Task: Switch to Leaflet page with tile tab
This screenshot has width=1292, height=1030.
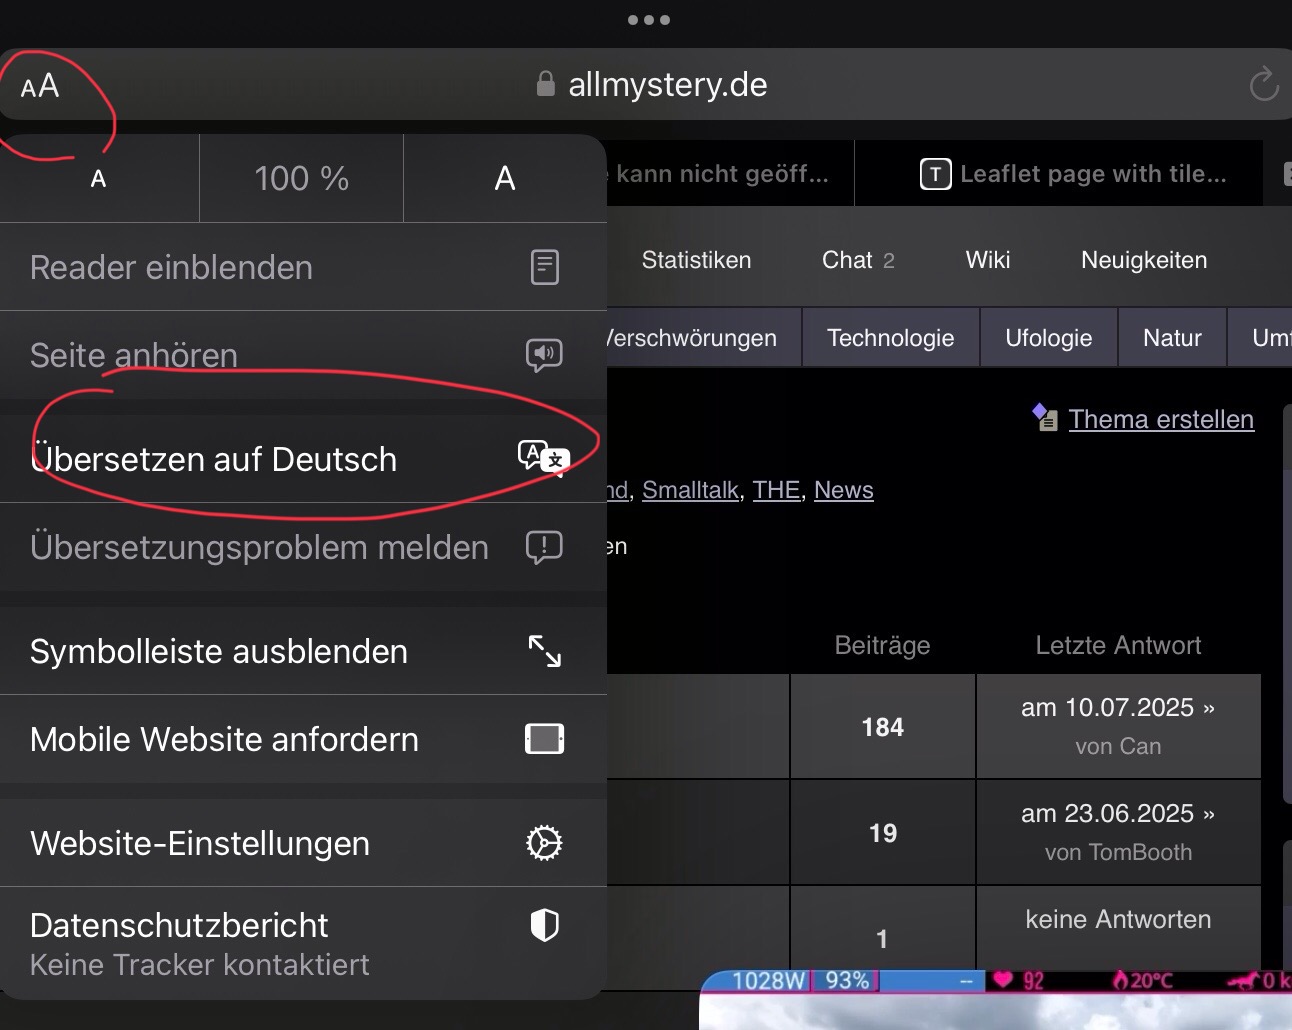Action: 1060,174
